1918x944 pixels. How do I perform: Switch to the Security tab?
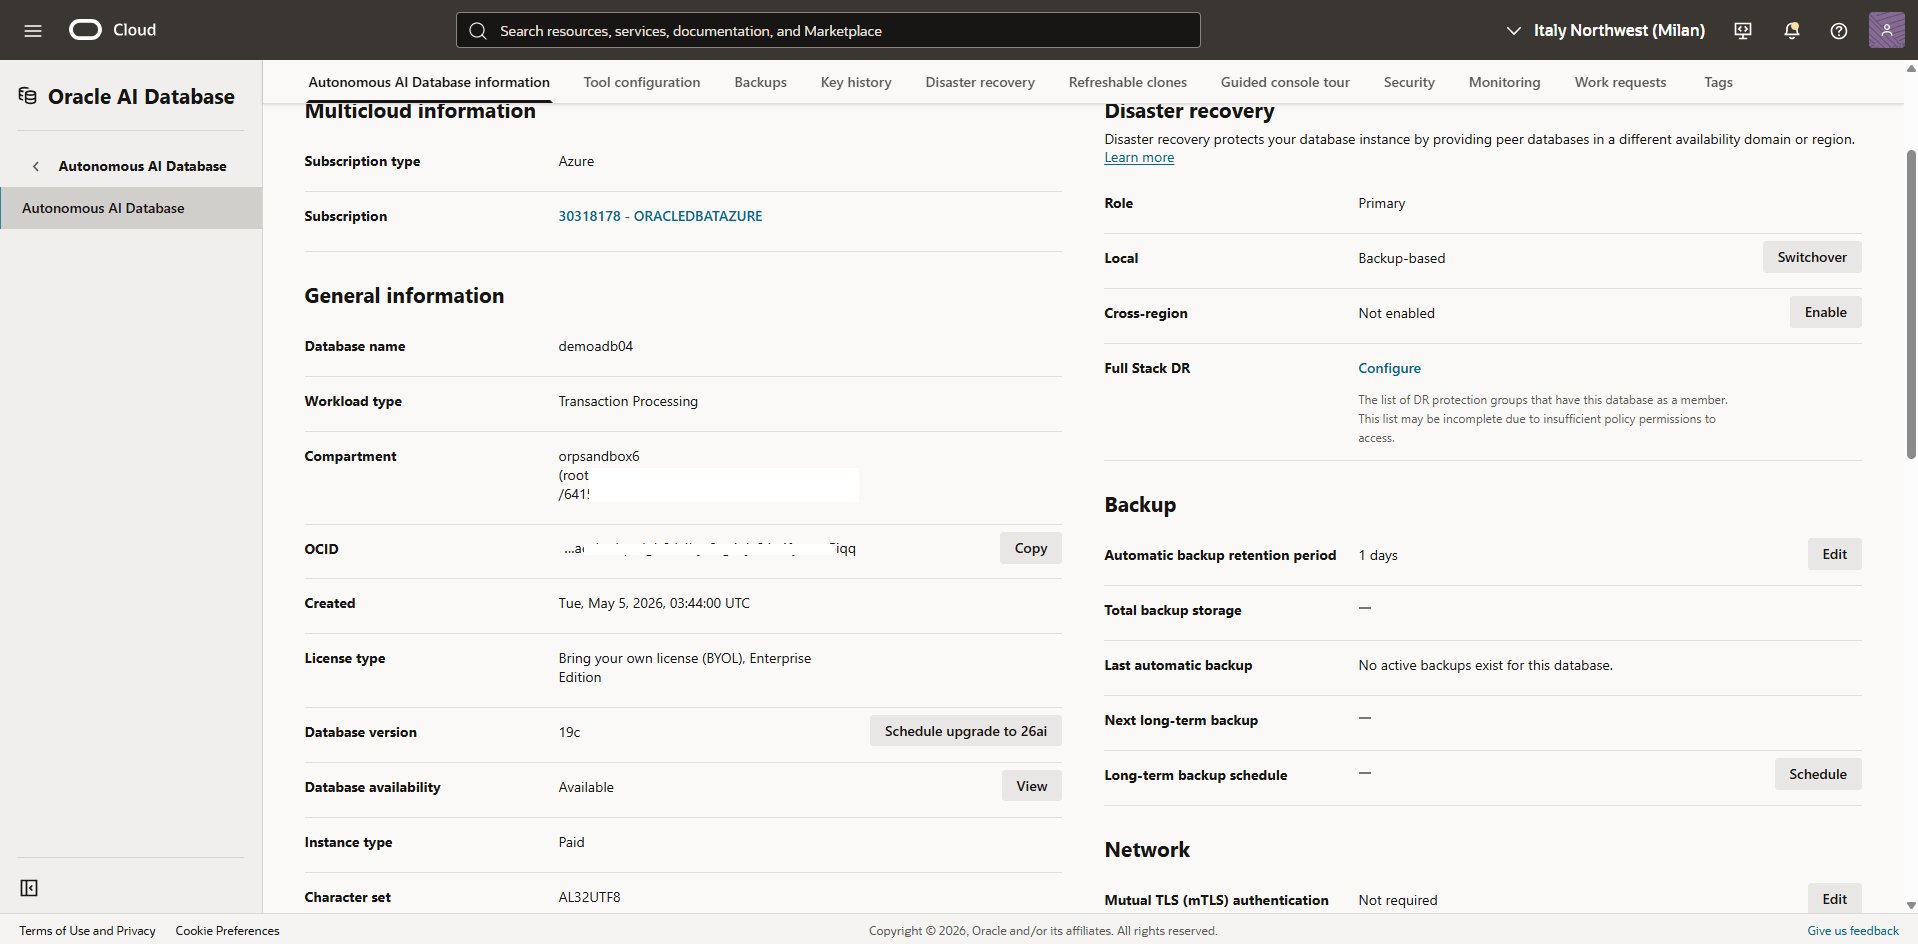tap(1409, 82)
